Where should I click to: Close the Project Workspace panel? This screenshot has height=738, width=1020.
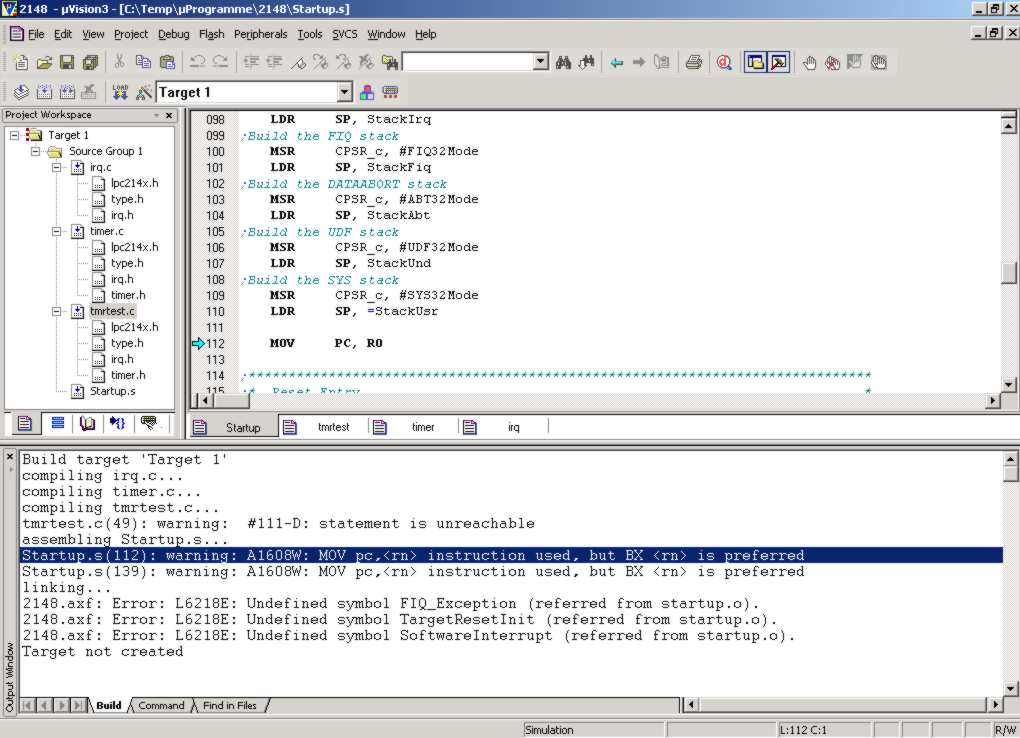pos(168,115)
